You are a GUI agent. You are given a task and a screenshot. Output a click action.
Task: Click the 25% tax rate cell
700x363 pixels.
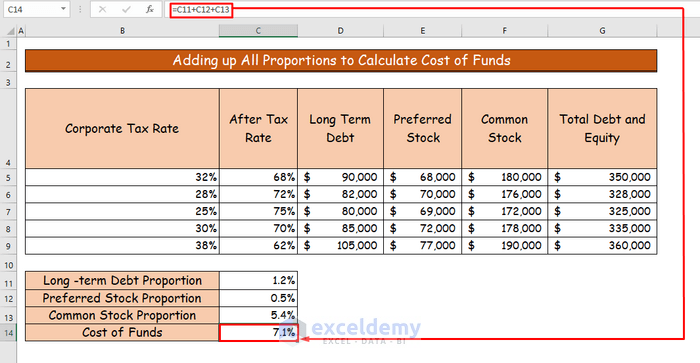(x=122, y=211)
